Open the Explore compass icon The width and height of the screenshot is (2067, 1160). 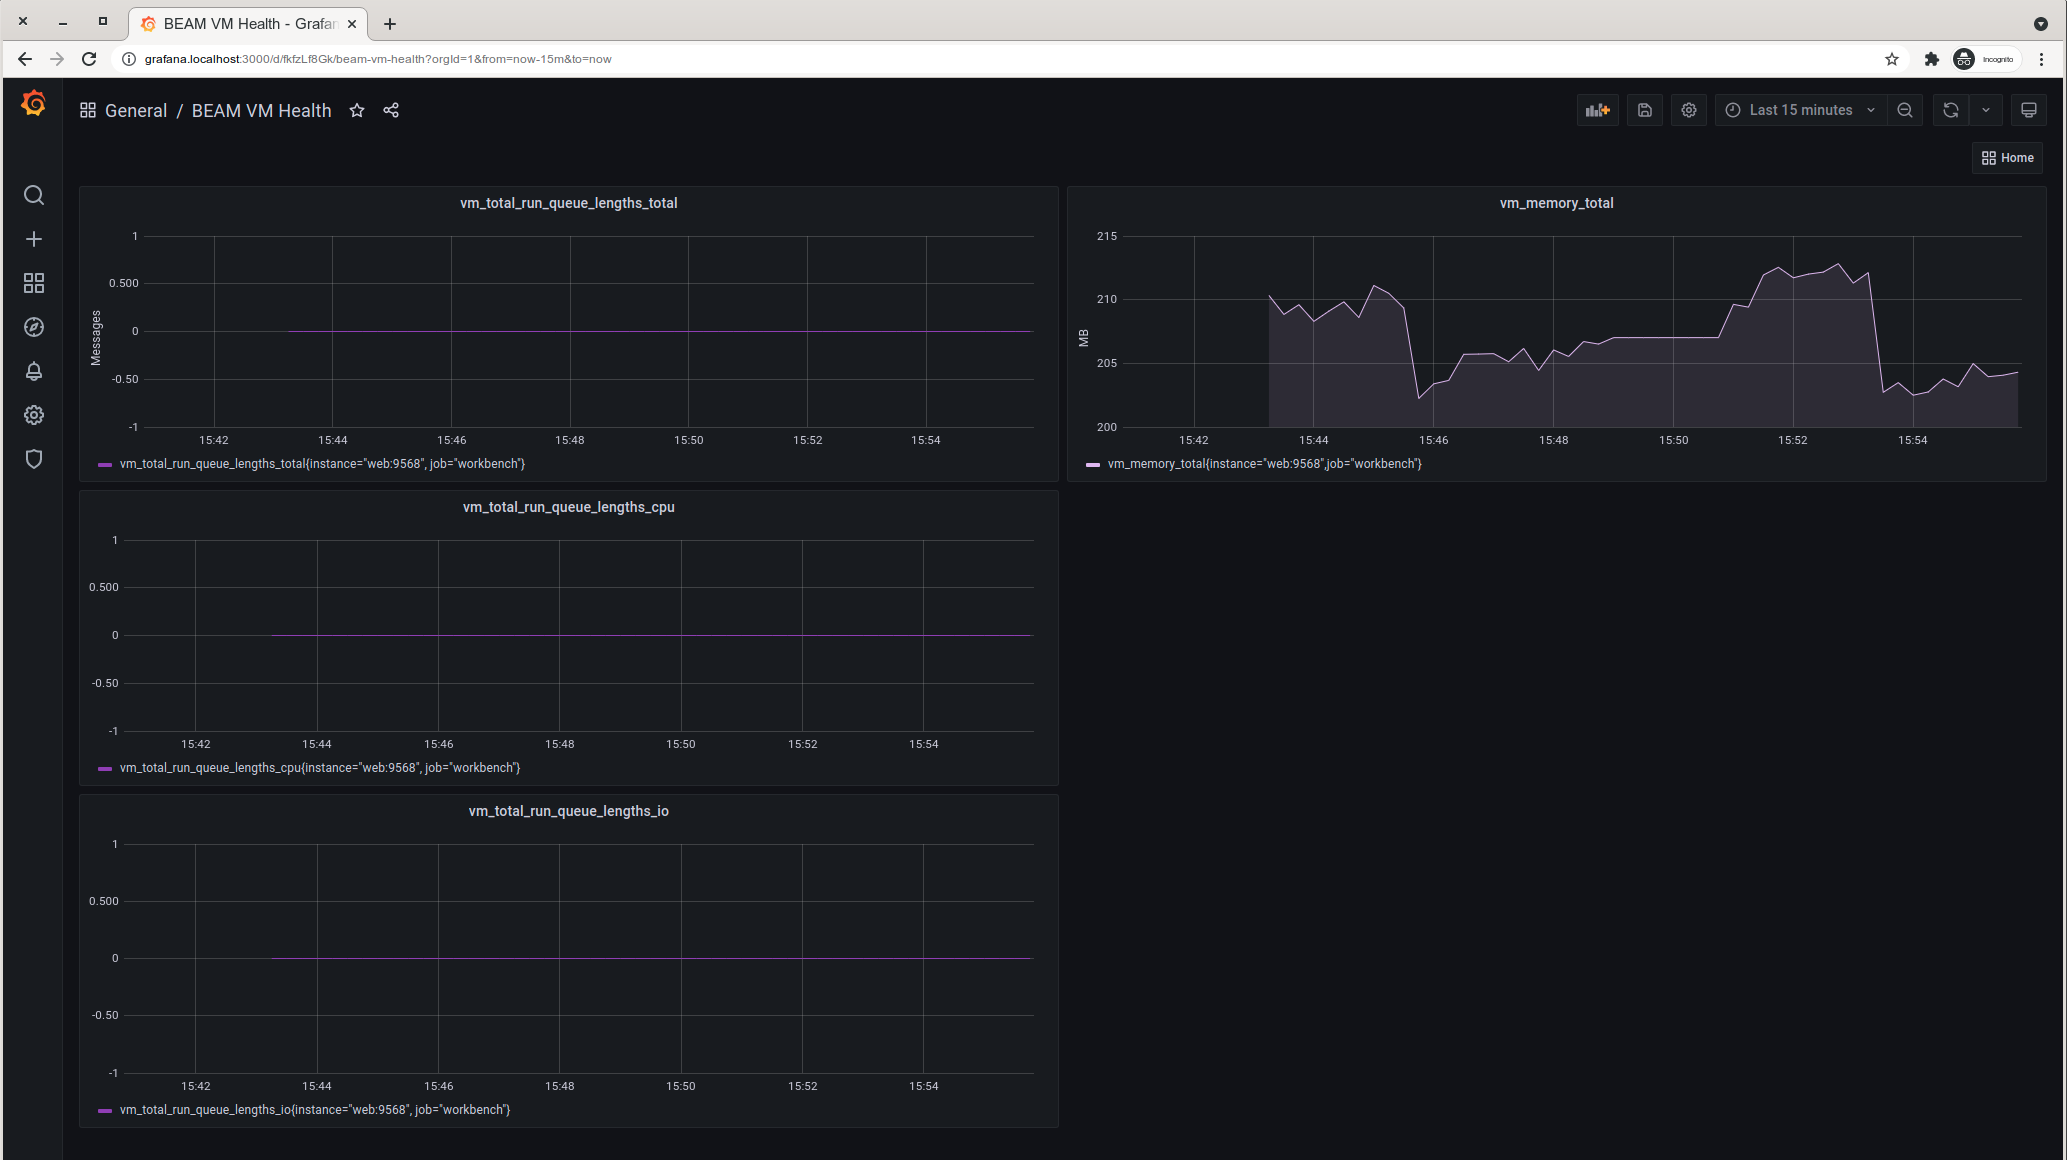34,327
